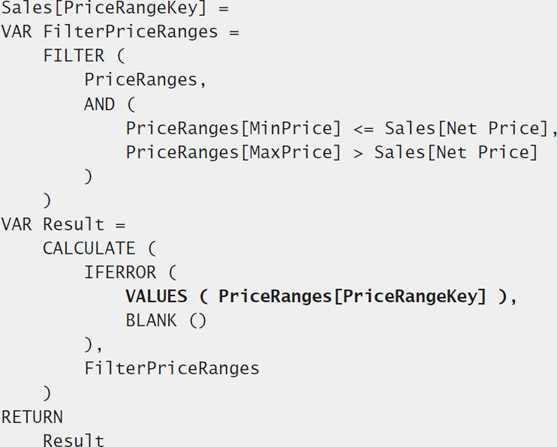
Task: Click the BLANK () function call
Action: 166,321
